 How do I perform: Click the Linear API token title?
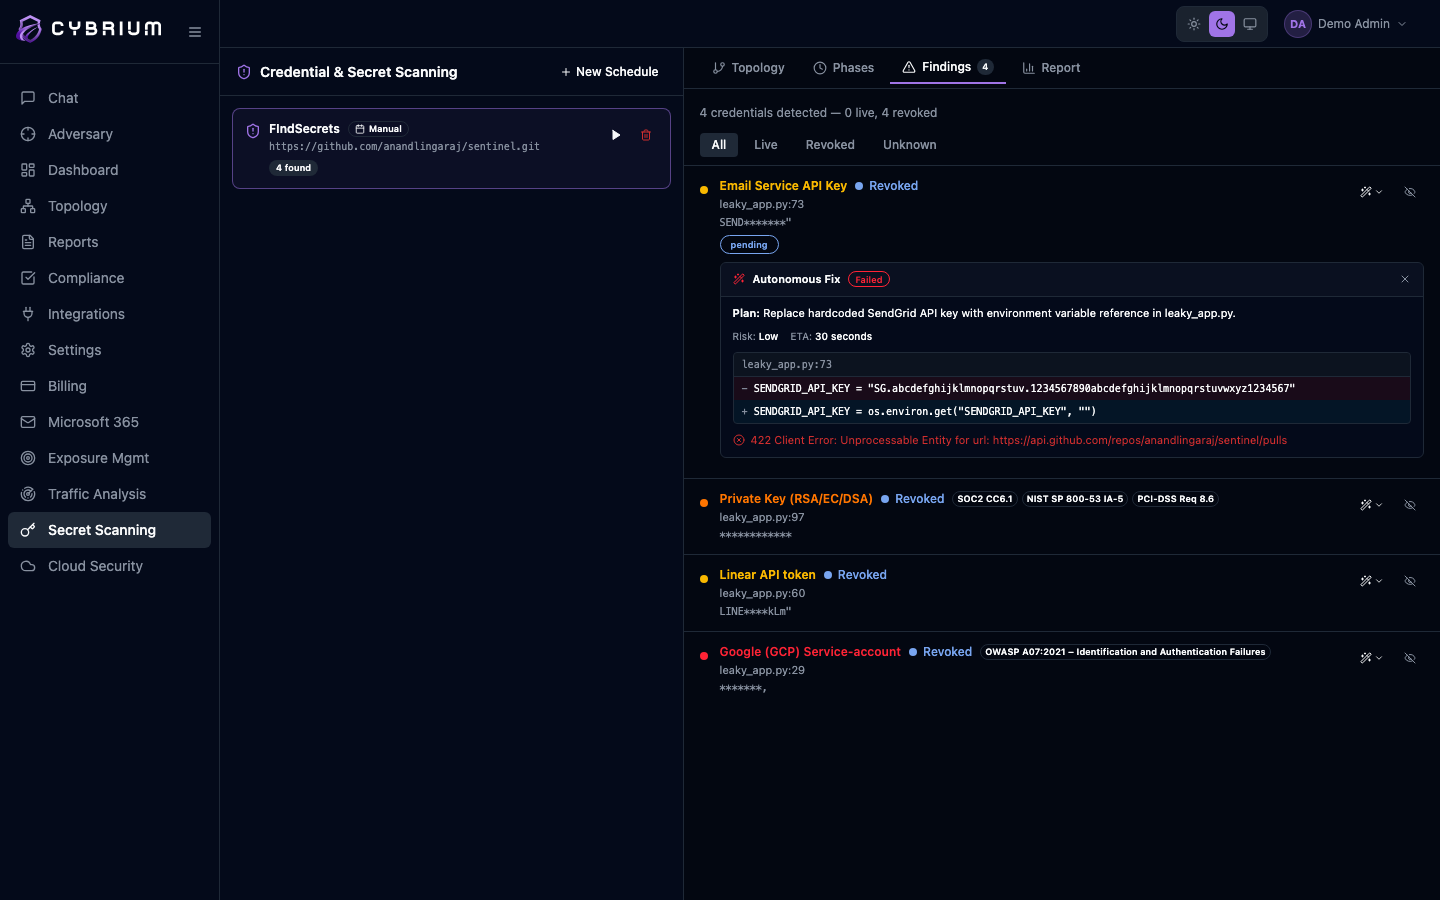[767, 575]
